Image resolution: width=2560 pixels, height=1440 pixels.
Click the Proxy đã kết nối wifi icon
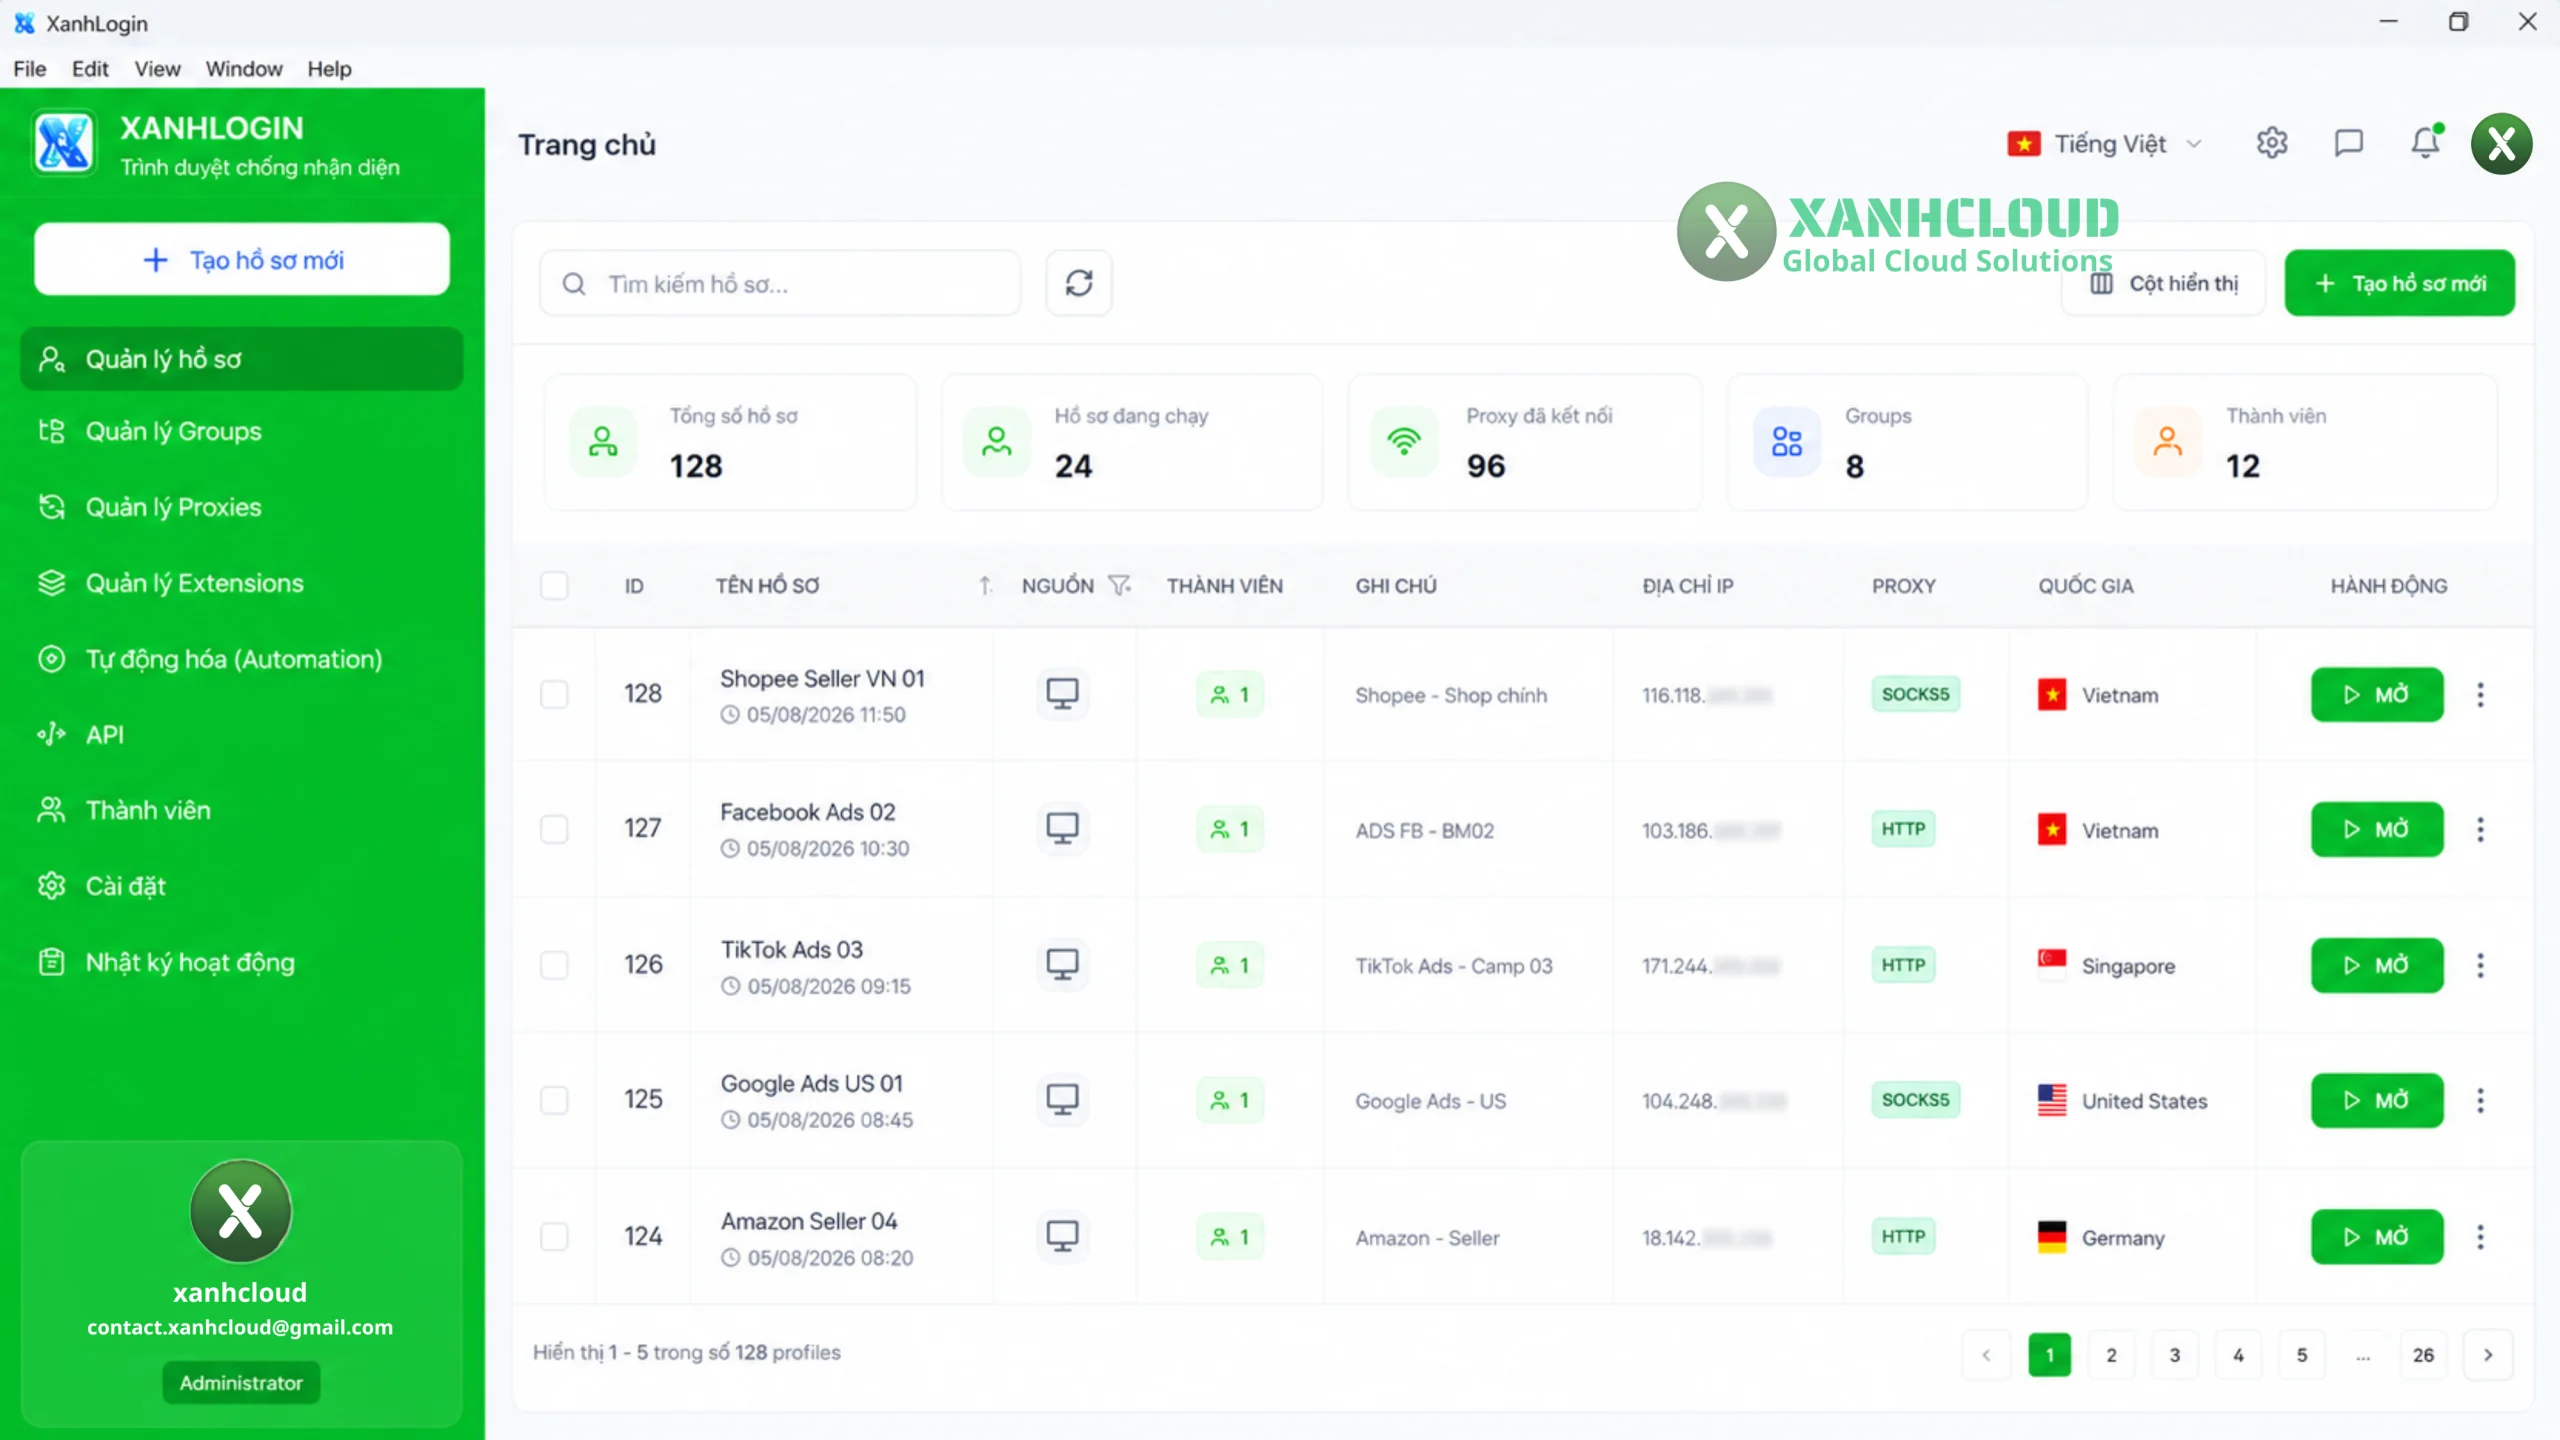coord(1404,441)
